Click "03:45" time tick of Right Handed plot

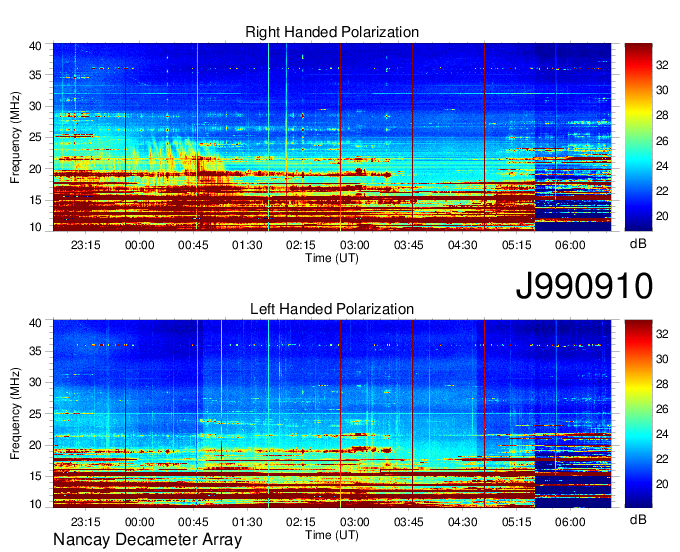409,245
